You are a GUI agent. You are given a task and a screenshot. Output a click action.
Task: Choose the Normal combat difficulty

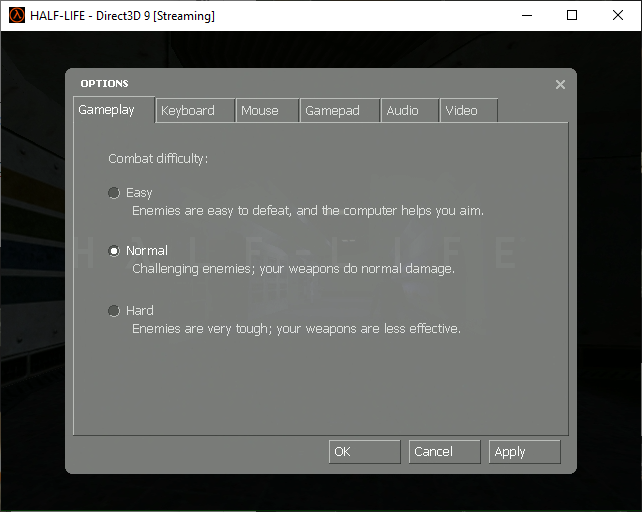[x=114, y=251]
